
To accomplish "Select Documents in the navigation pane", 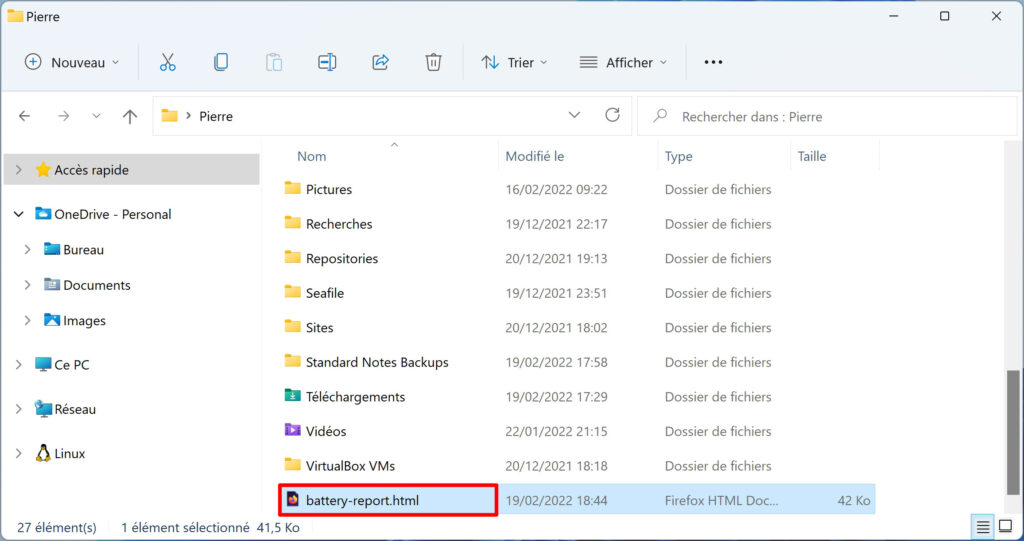I will (x=97, y=285).
